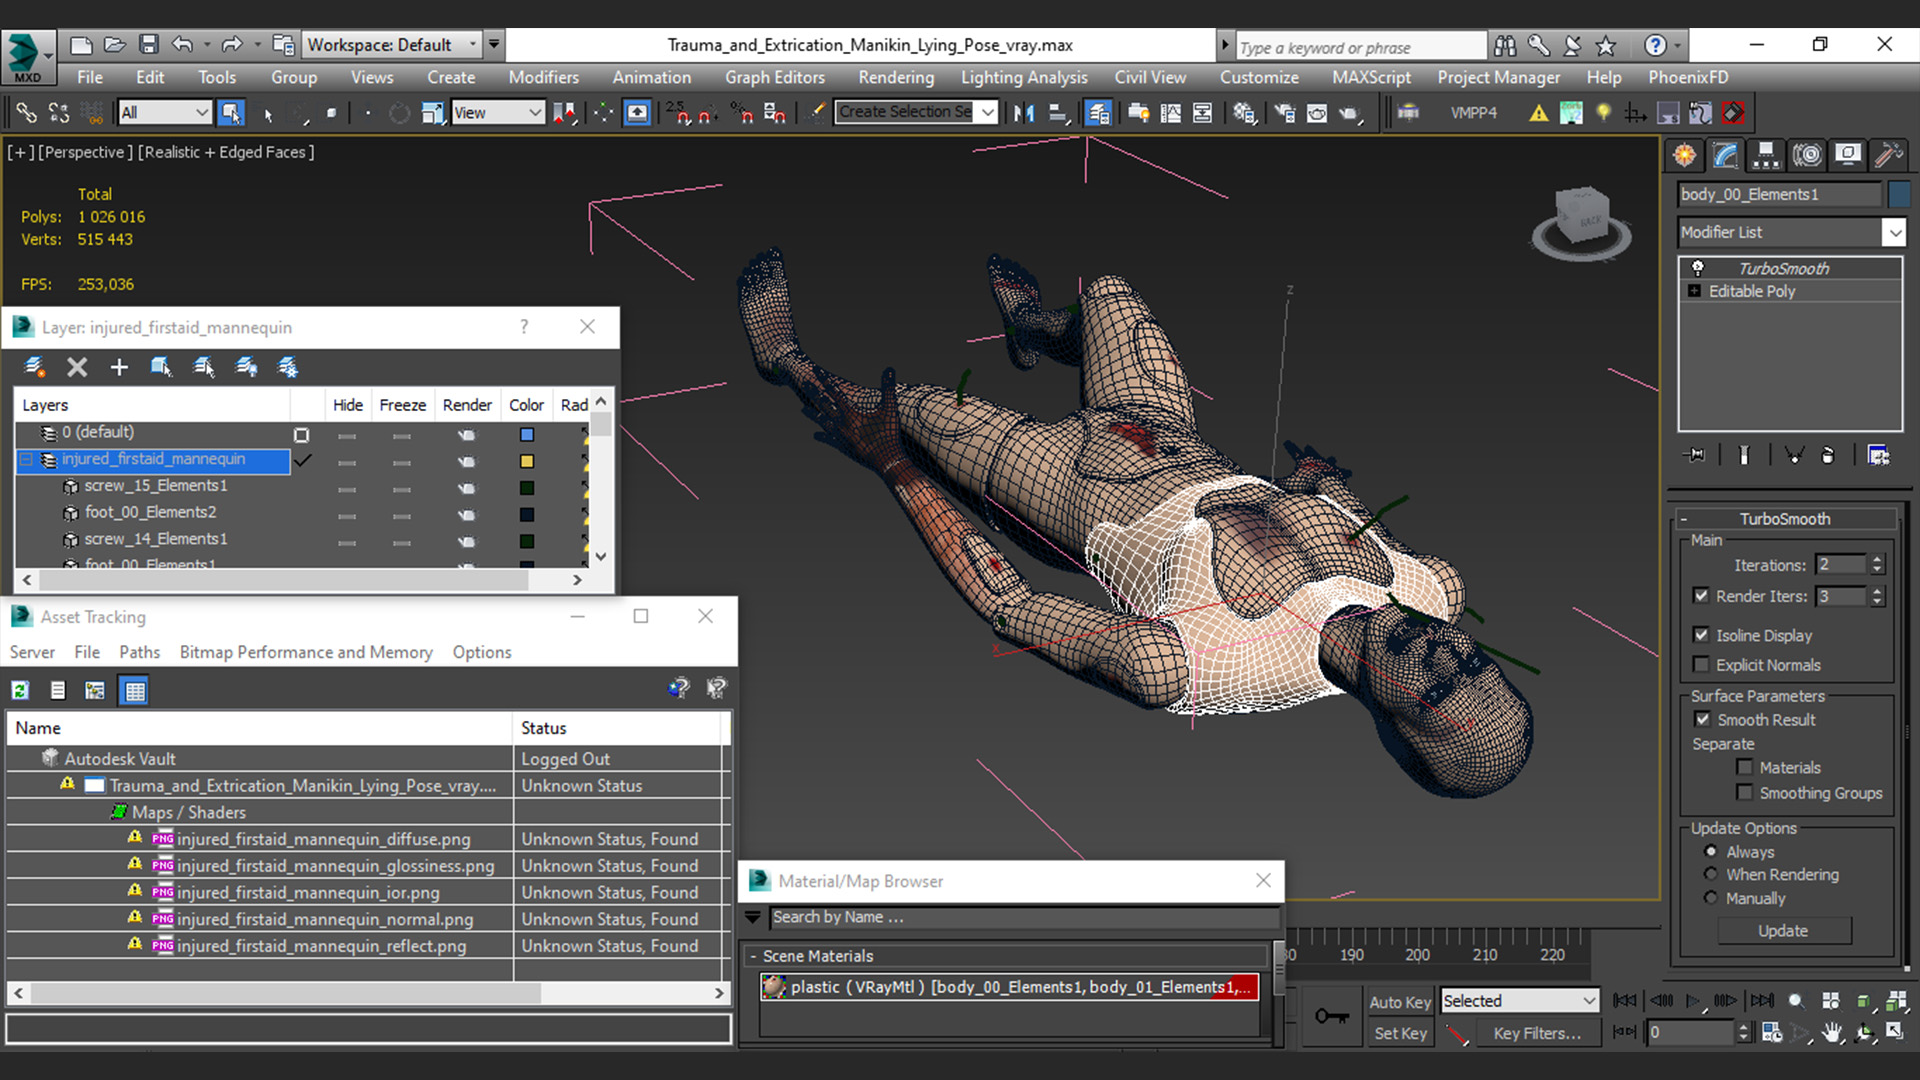Toggle Smooth Result surface parameter
Viewport: 1920px width, 1080px height.
[x=1702, y=719]
